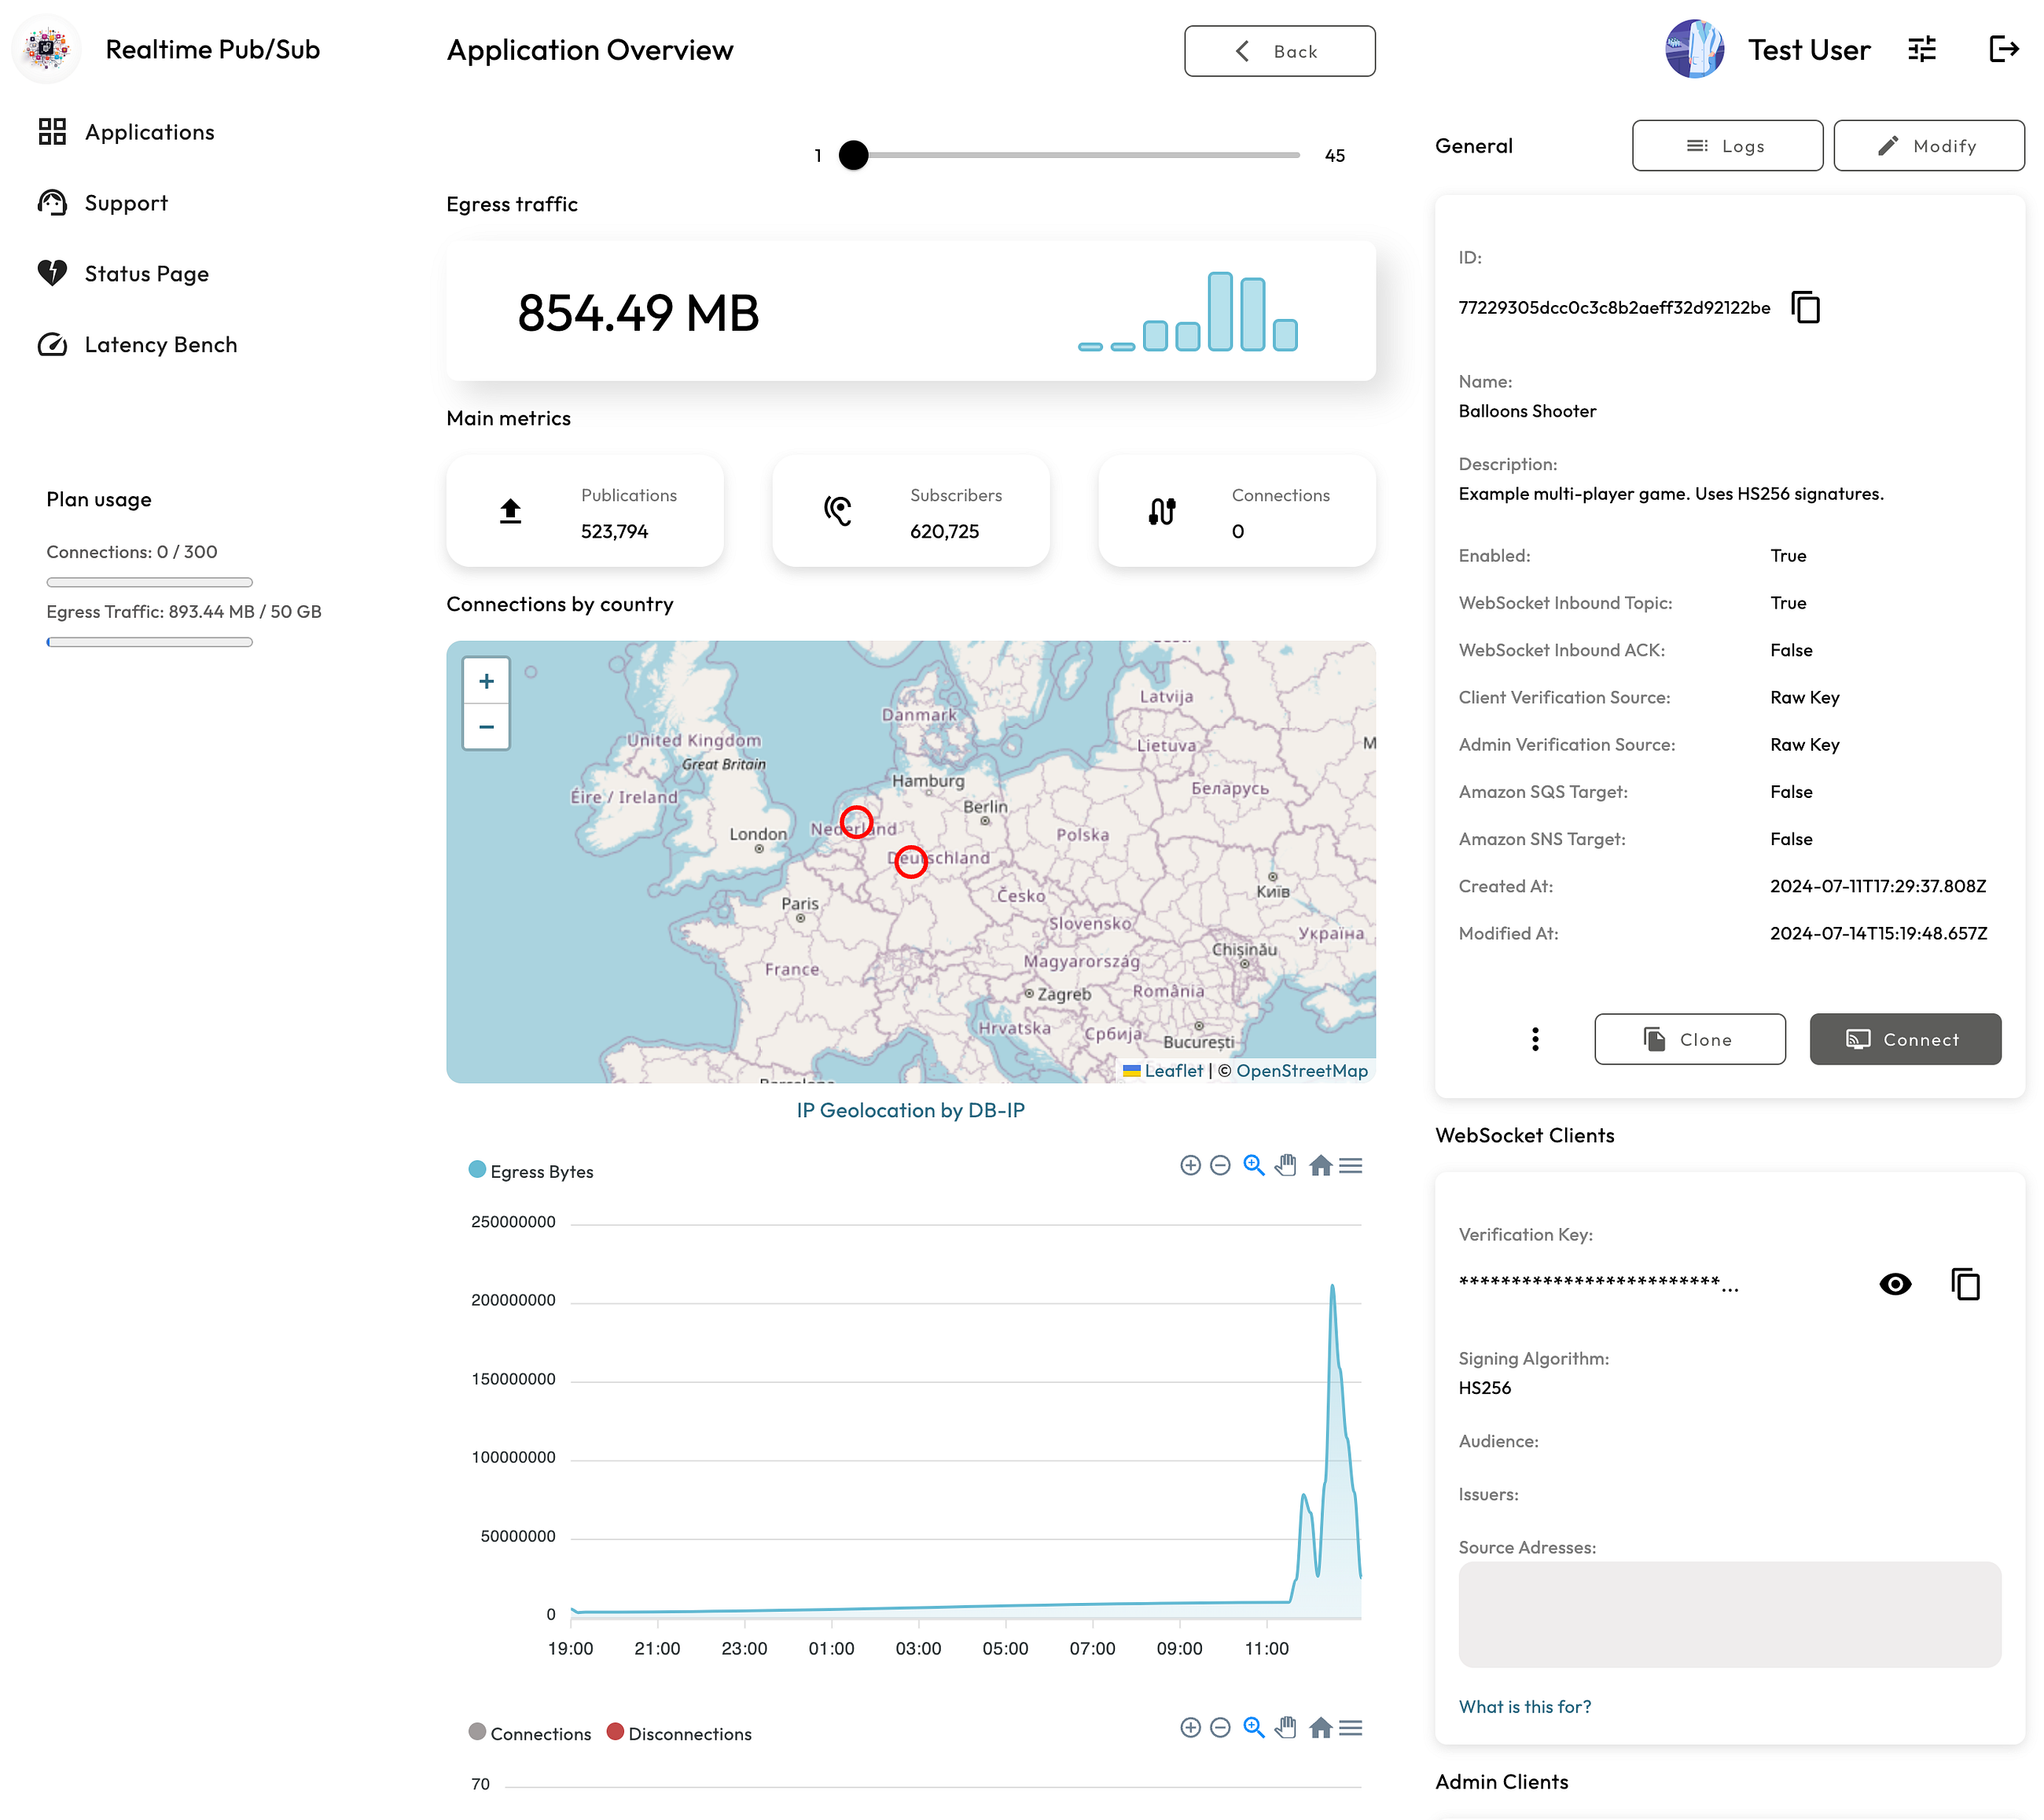Viewport: 2044px width, 1820px height.
Task: Select the HS256 signing algorithm value
Action: tap(1485, 1388)
